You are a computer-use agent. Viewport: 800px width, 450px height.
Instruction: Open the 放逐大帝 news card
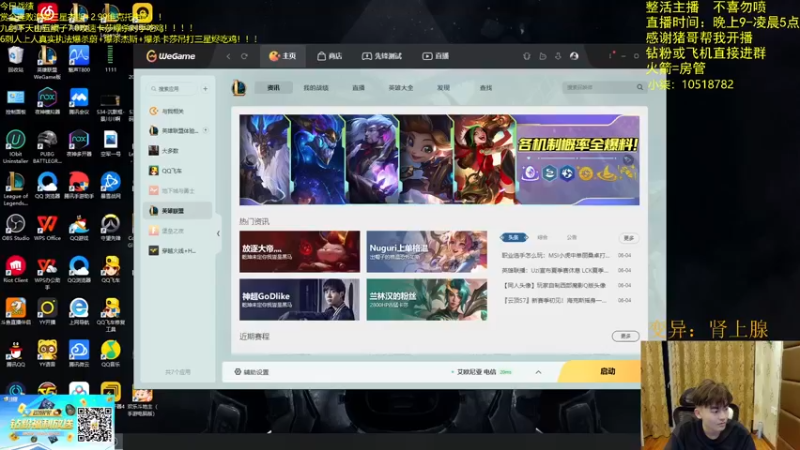299,252
